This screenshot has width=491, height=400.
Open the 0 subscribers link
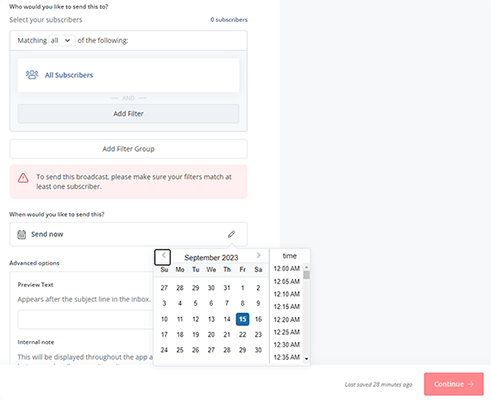point(229,20)
